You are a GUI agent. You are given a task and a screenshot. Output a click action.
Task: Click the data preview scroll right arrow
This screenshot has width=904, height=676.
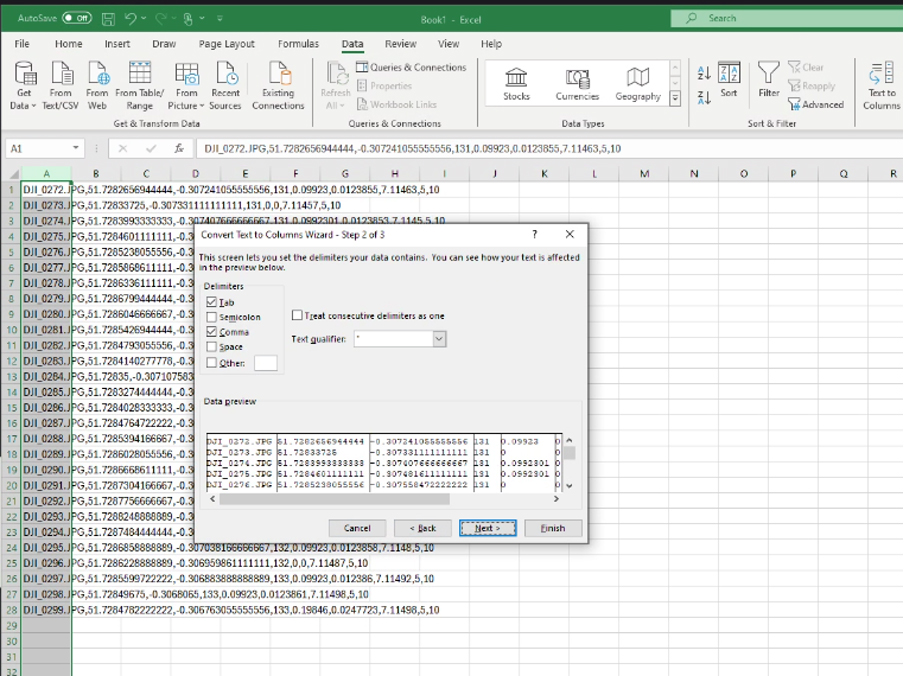point(556,499)
